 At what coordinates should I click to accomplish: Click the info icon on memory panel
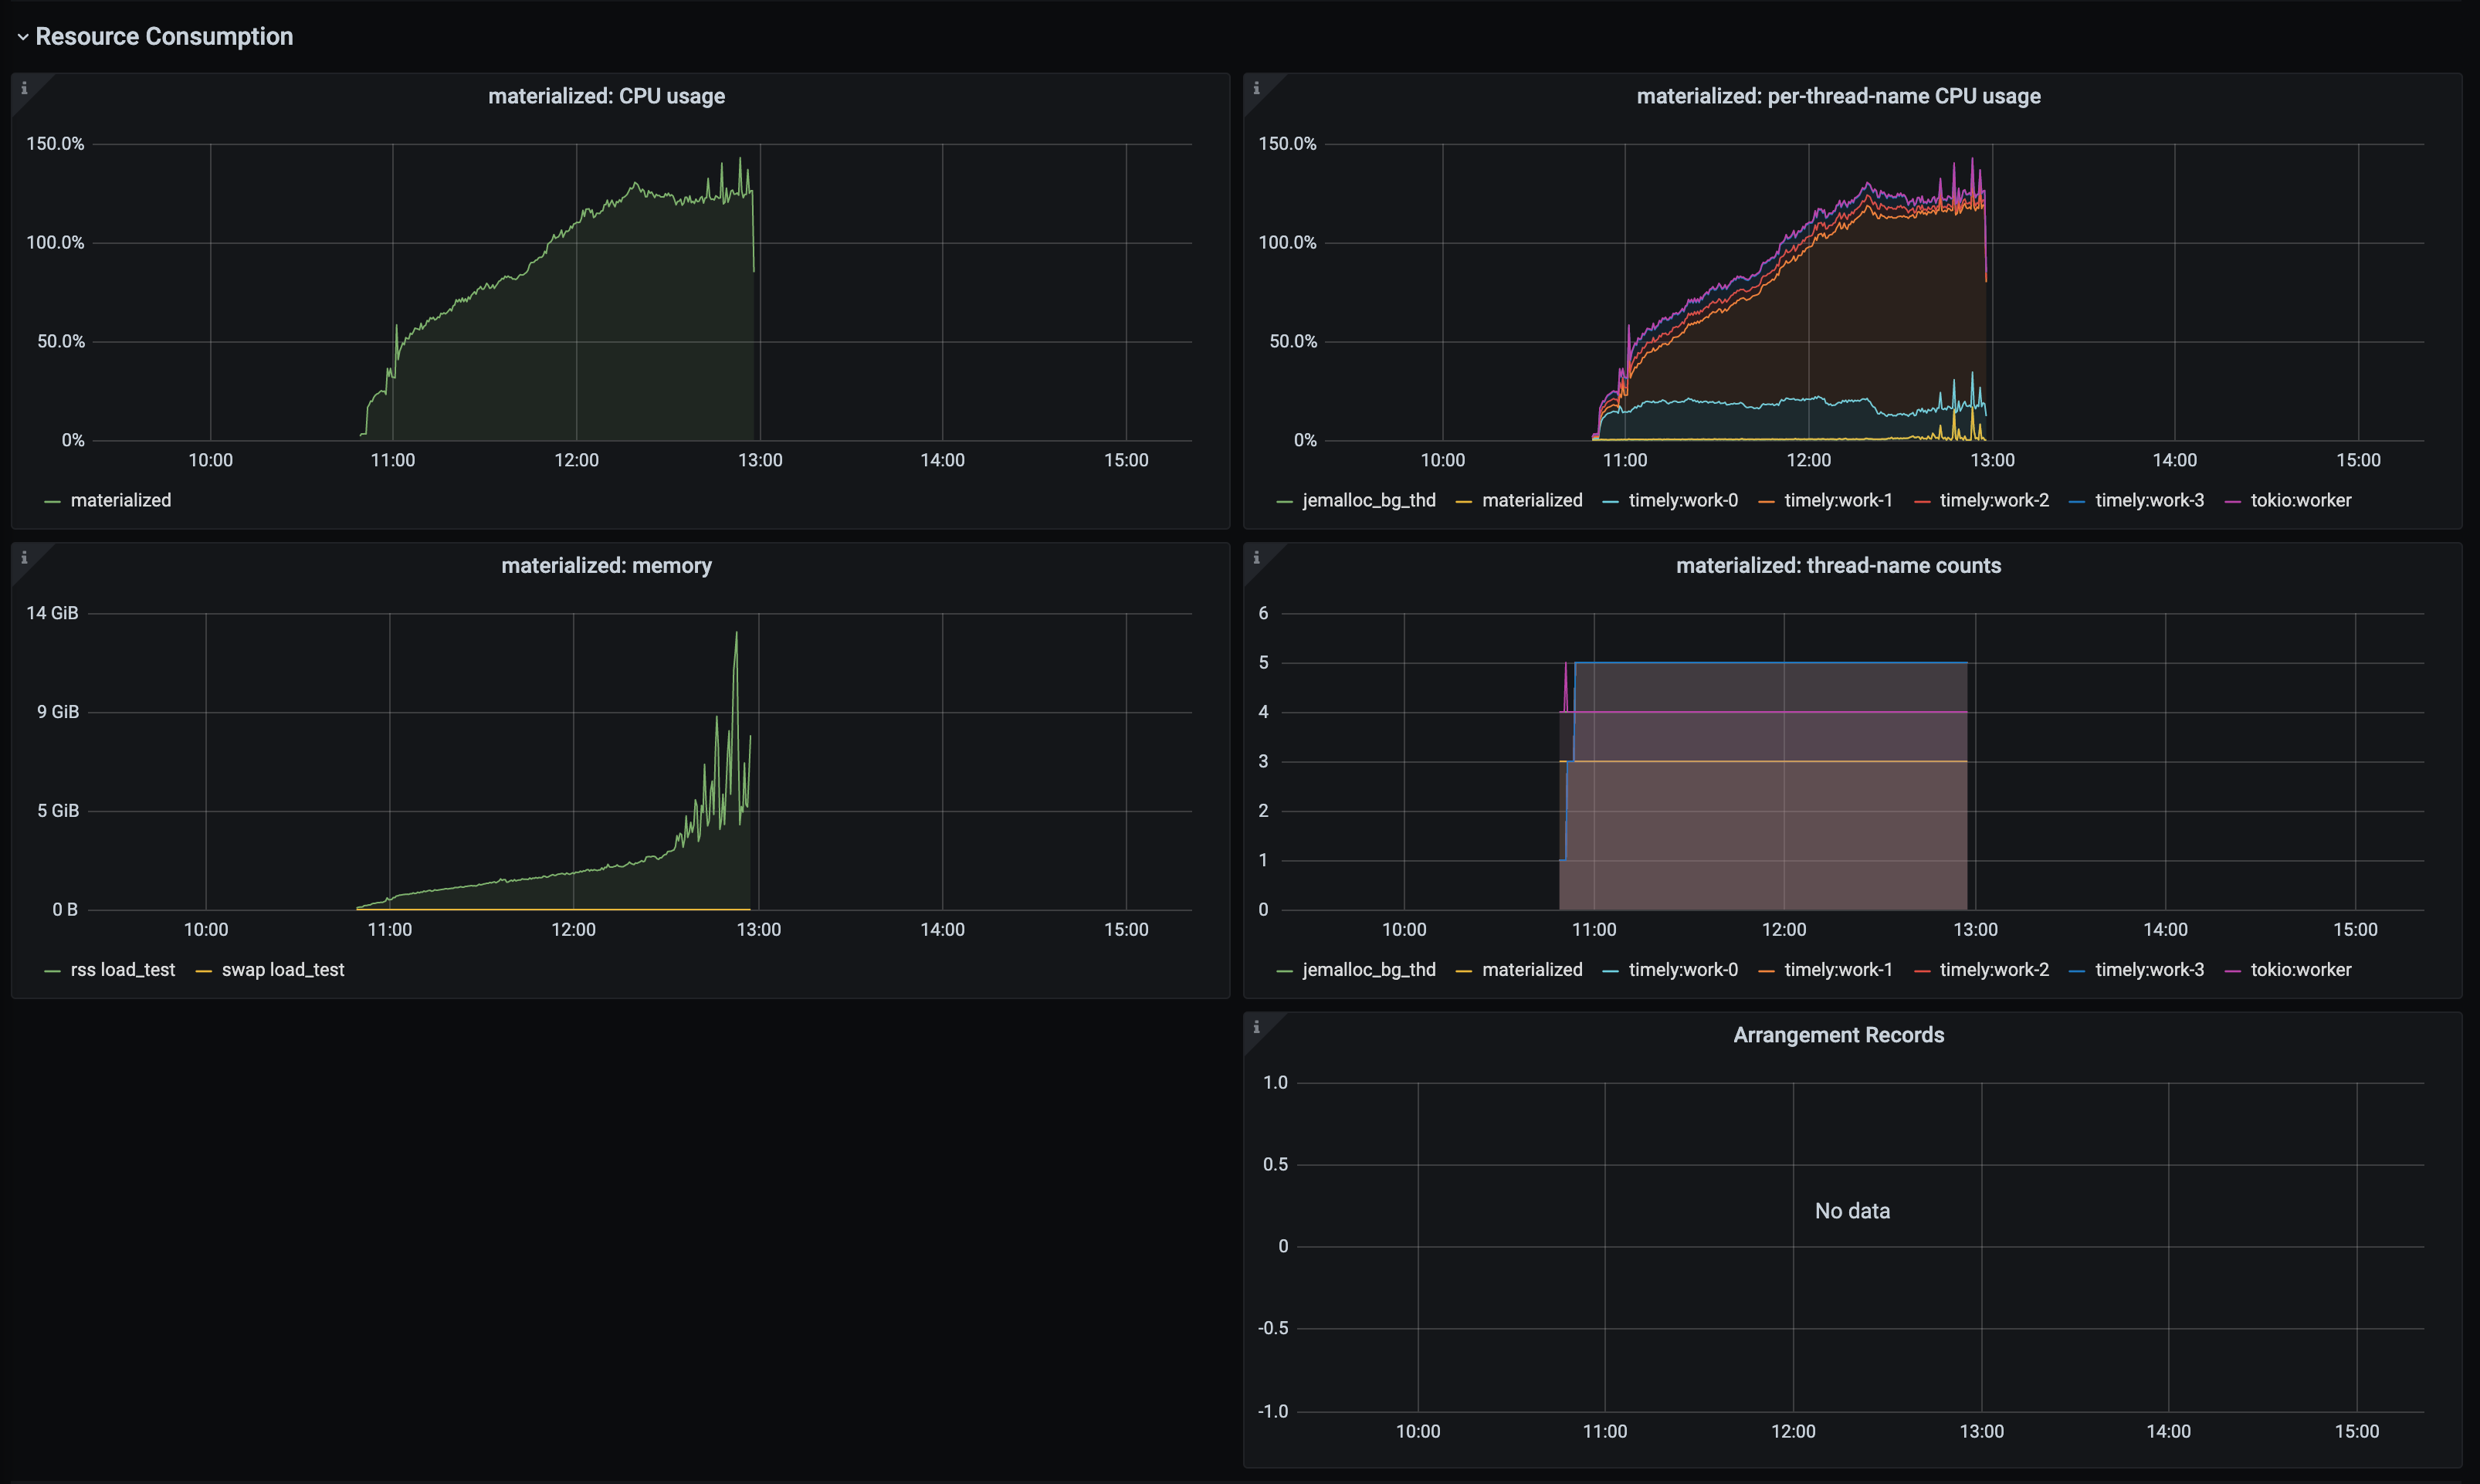point(24,558)
